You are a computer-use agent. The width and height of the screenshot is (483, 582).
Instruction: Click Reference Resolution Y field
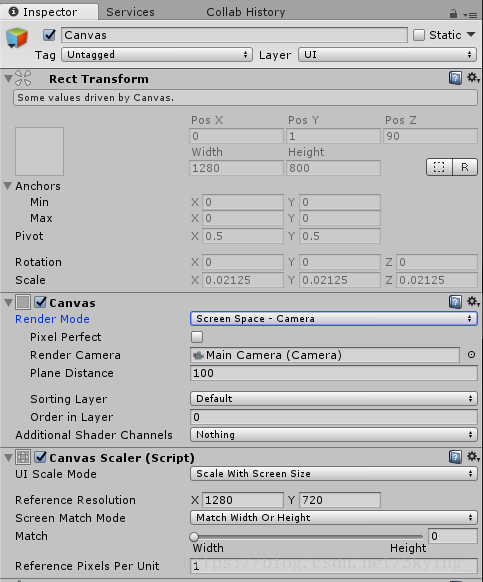tap(340, 500)
